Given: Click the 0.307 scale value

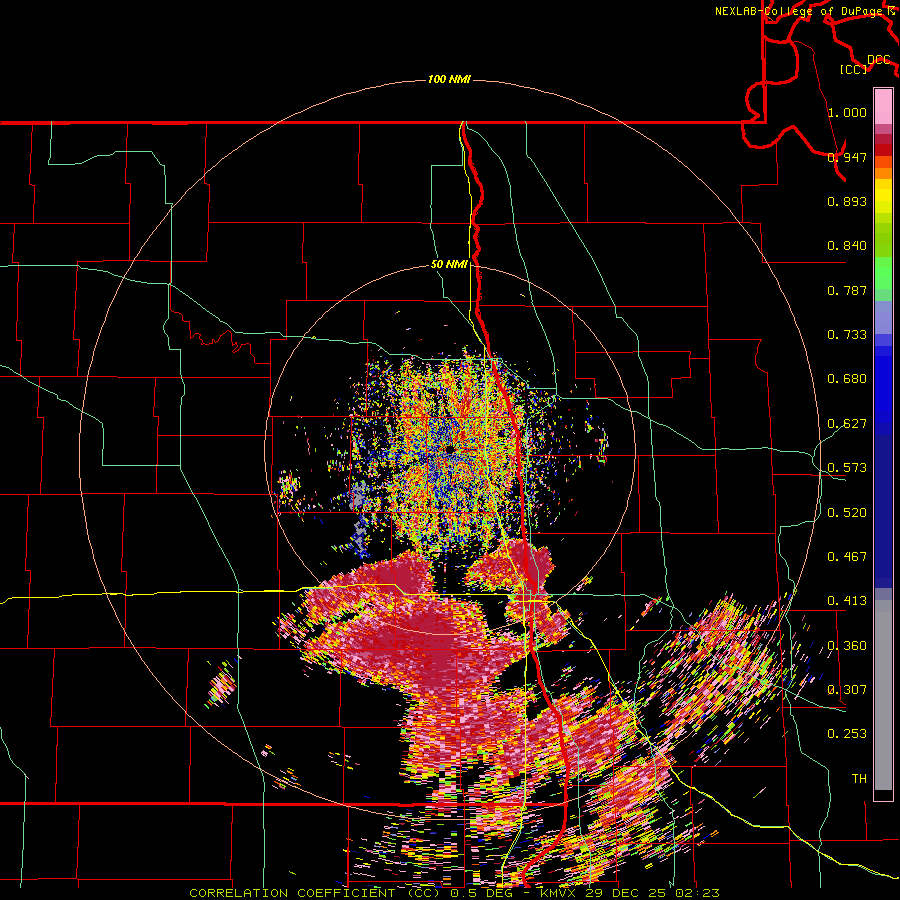Looking at the screenshot, I should coord(847,690).
